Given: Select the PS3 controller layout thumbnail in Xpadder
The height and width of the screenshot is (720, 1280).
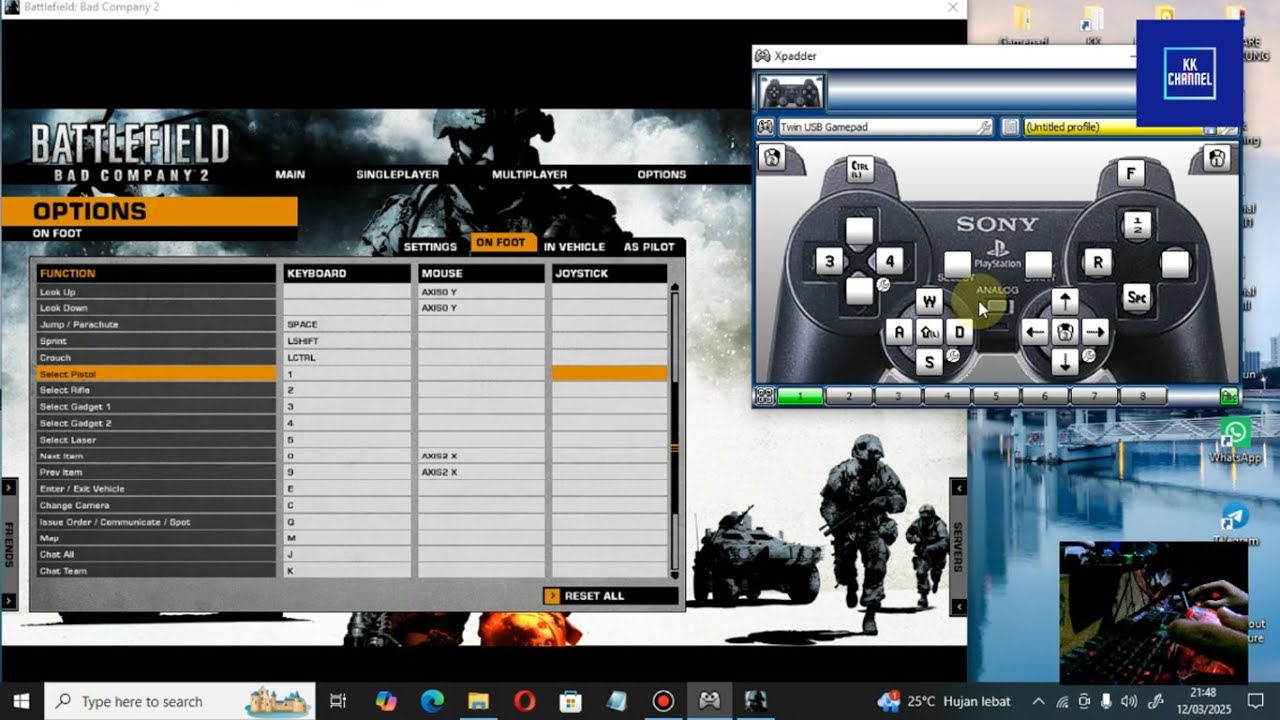Looking at the screenshot, I should point(792,92).
